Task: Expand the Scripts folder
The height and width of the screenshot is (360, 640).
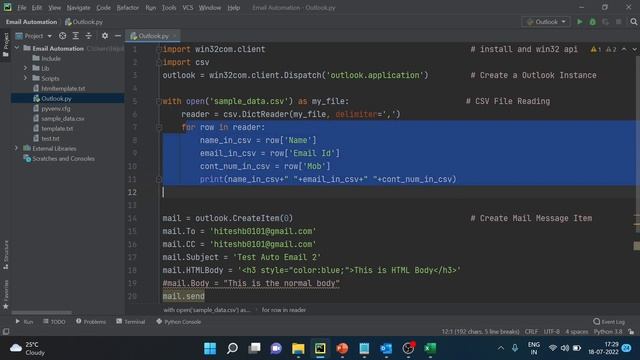Action: [x=25, y=78]
